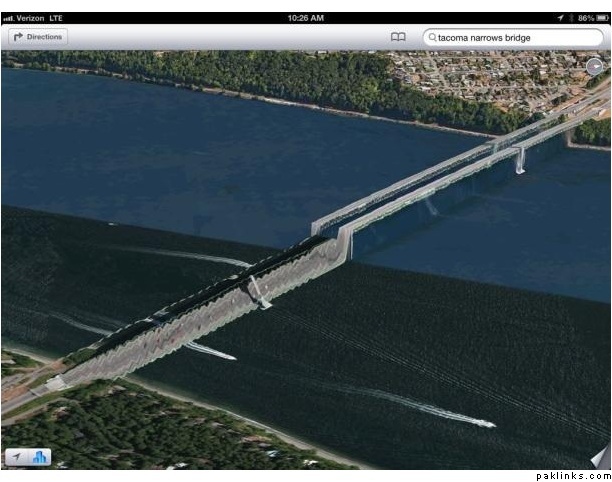Tap the battery indicator in status bar
Viewport: 612px width, 482px height.
(596, 18)
